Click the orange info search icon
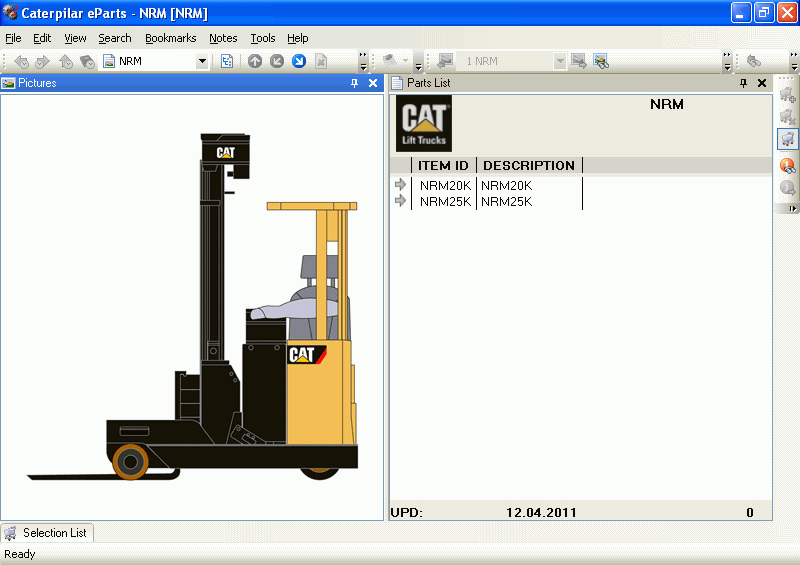 tap(787, 165)
